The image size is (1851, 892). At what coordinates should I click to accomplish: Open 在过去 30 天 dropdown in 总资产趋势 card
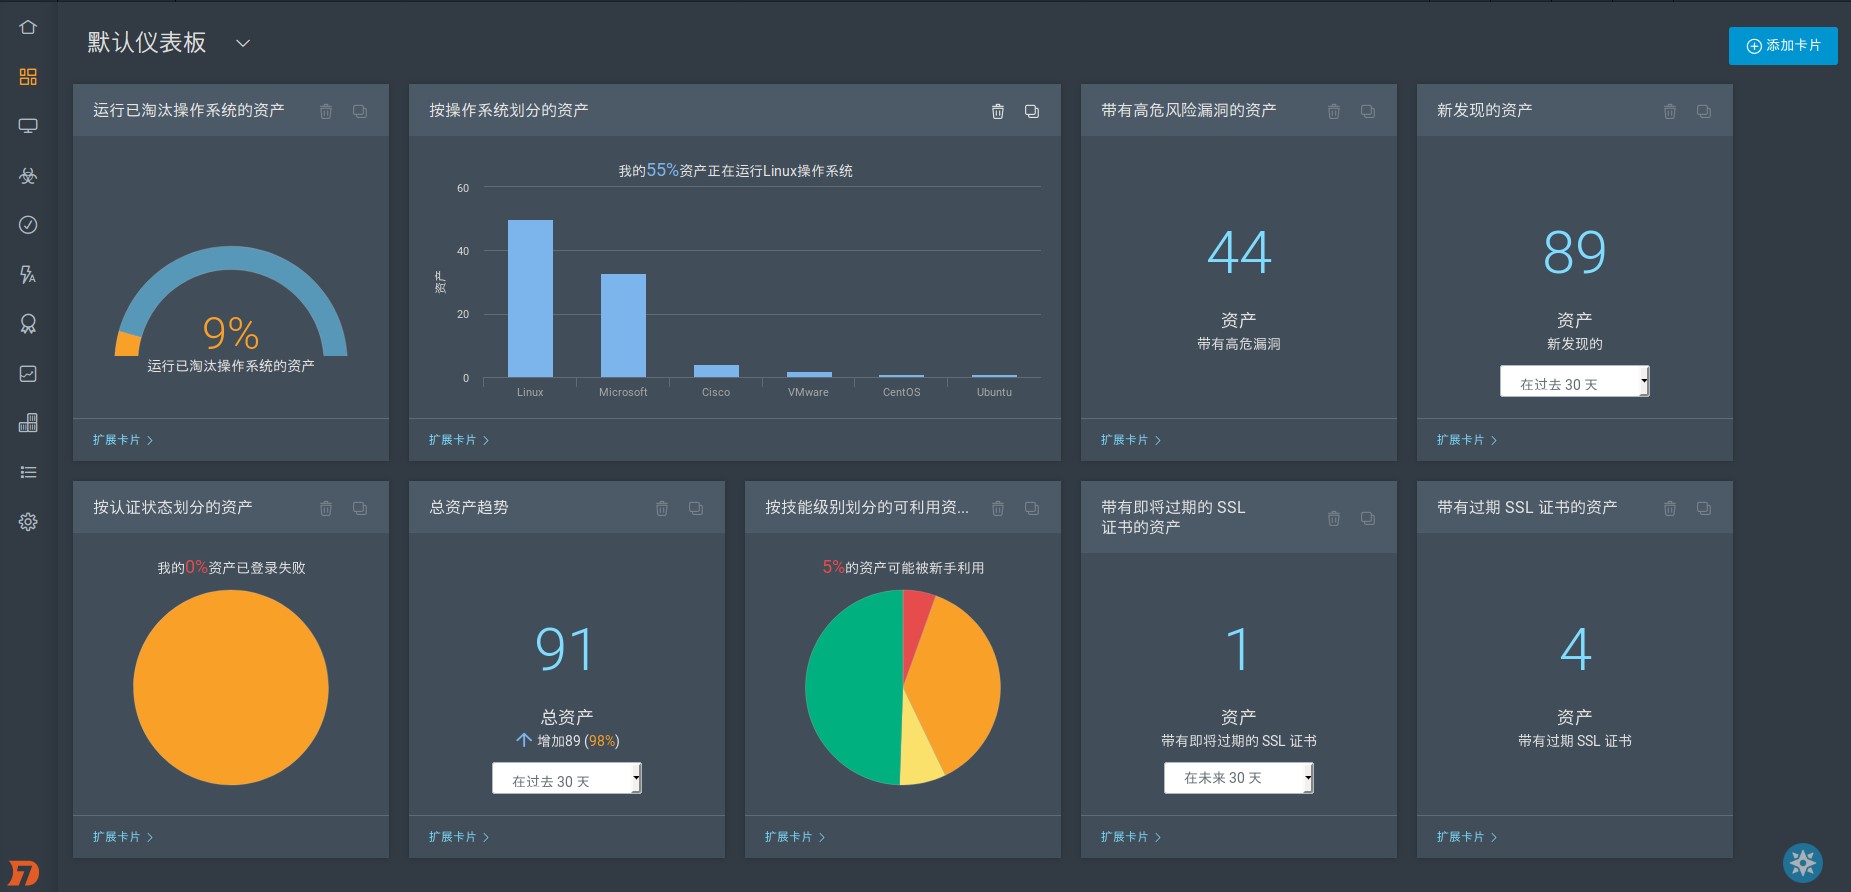pos(567,778)
